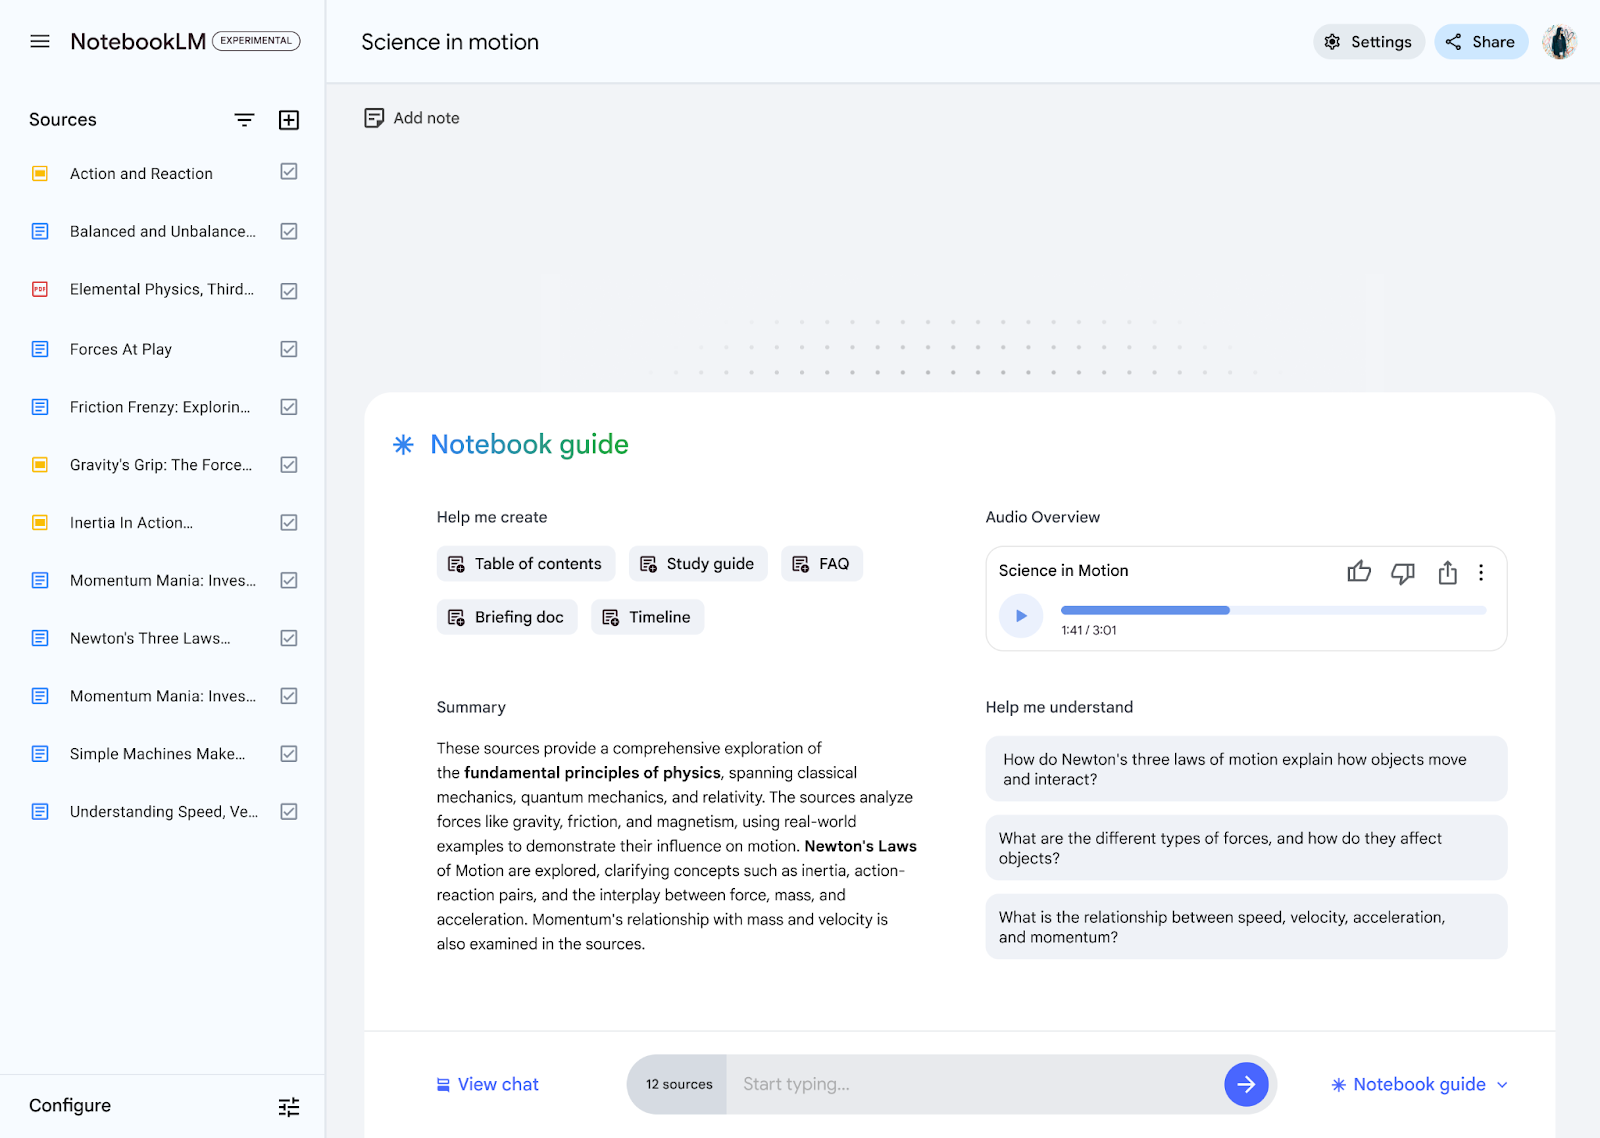Uncheck Newton's Three Laws source

[x=288, y=638]
